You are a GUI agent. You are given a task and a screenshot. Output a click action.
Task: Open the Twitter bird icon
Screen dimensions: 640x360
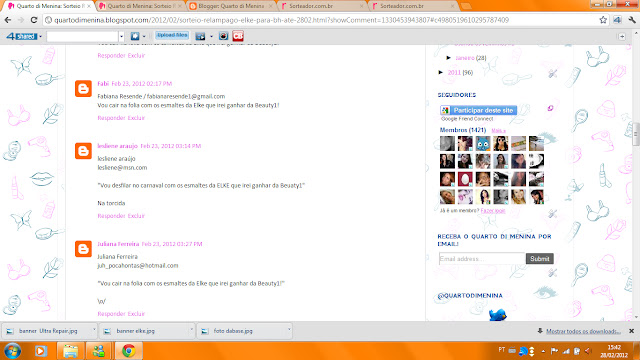(498, 315)
